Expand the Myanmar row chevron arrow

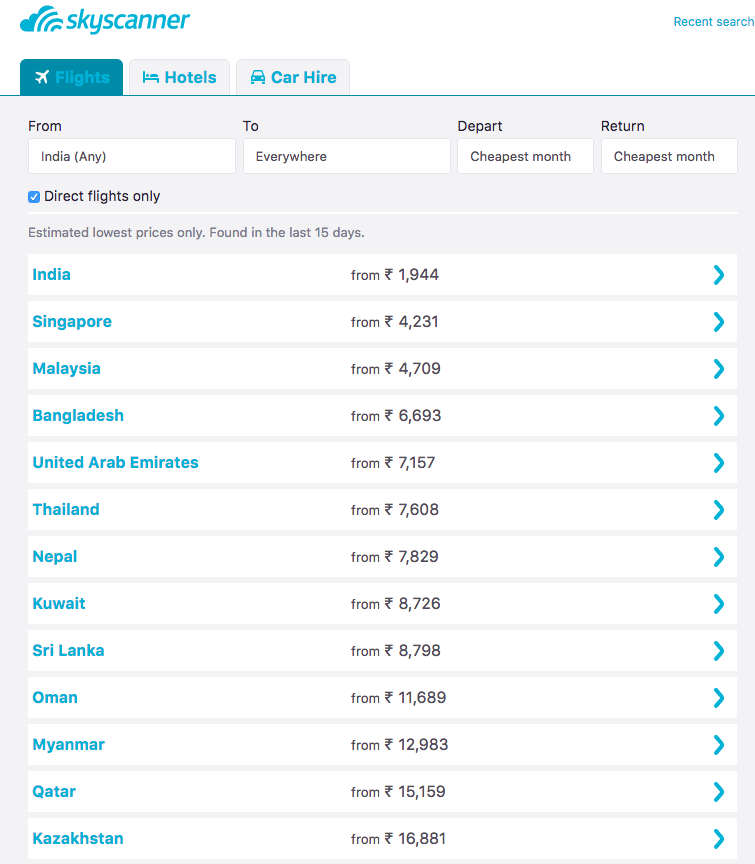coord(719,745)
